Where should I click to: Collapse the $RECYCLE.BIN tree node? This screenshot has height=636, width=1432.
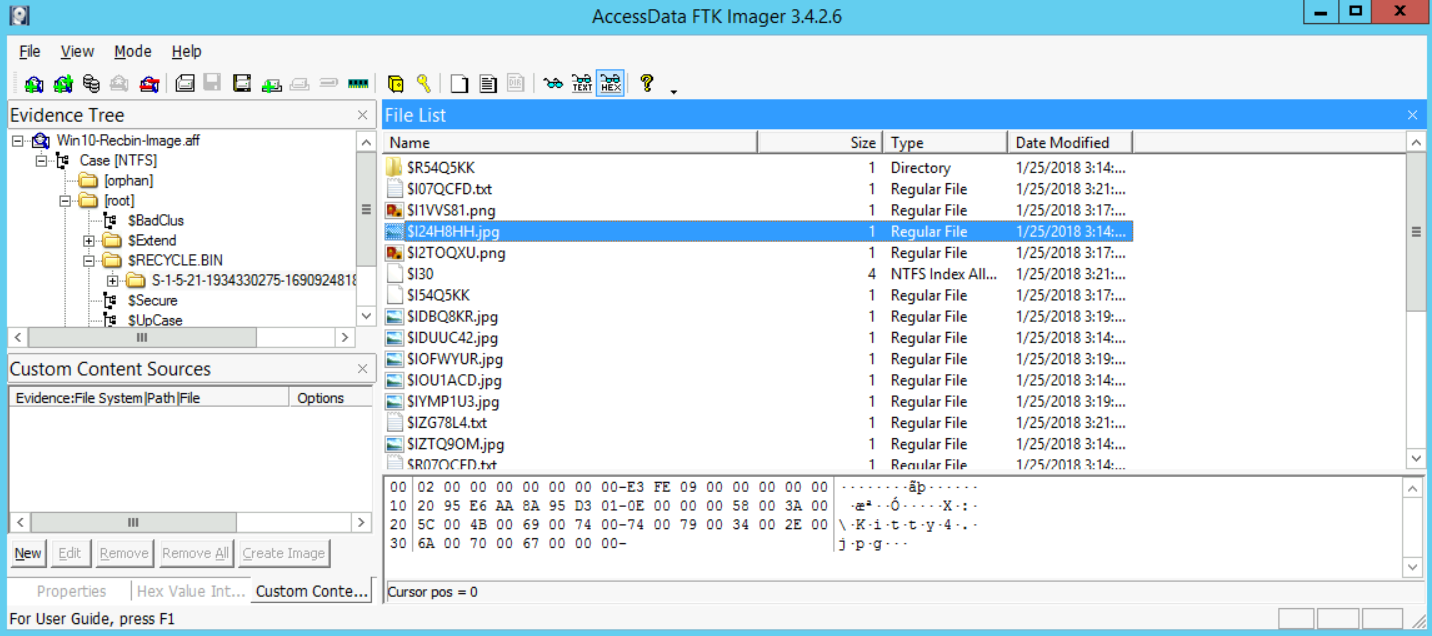pyautogui.click(x=89, y=261)
